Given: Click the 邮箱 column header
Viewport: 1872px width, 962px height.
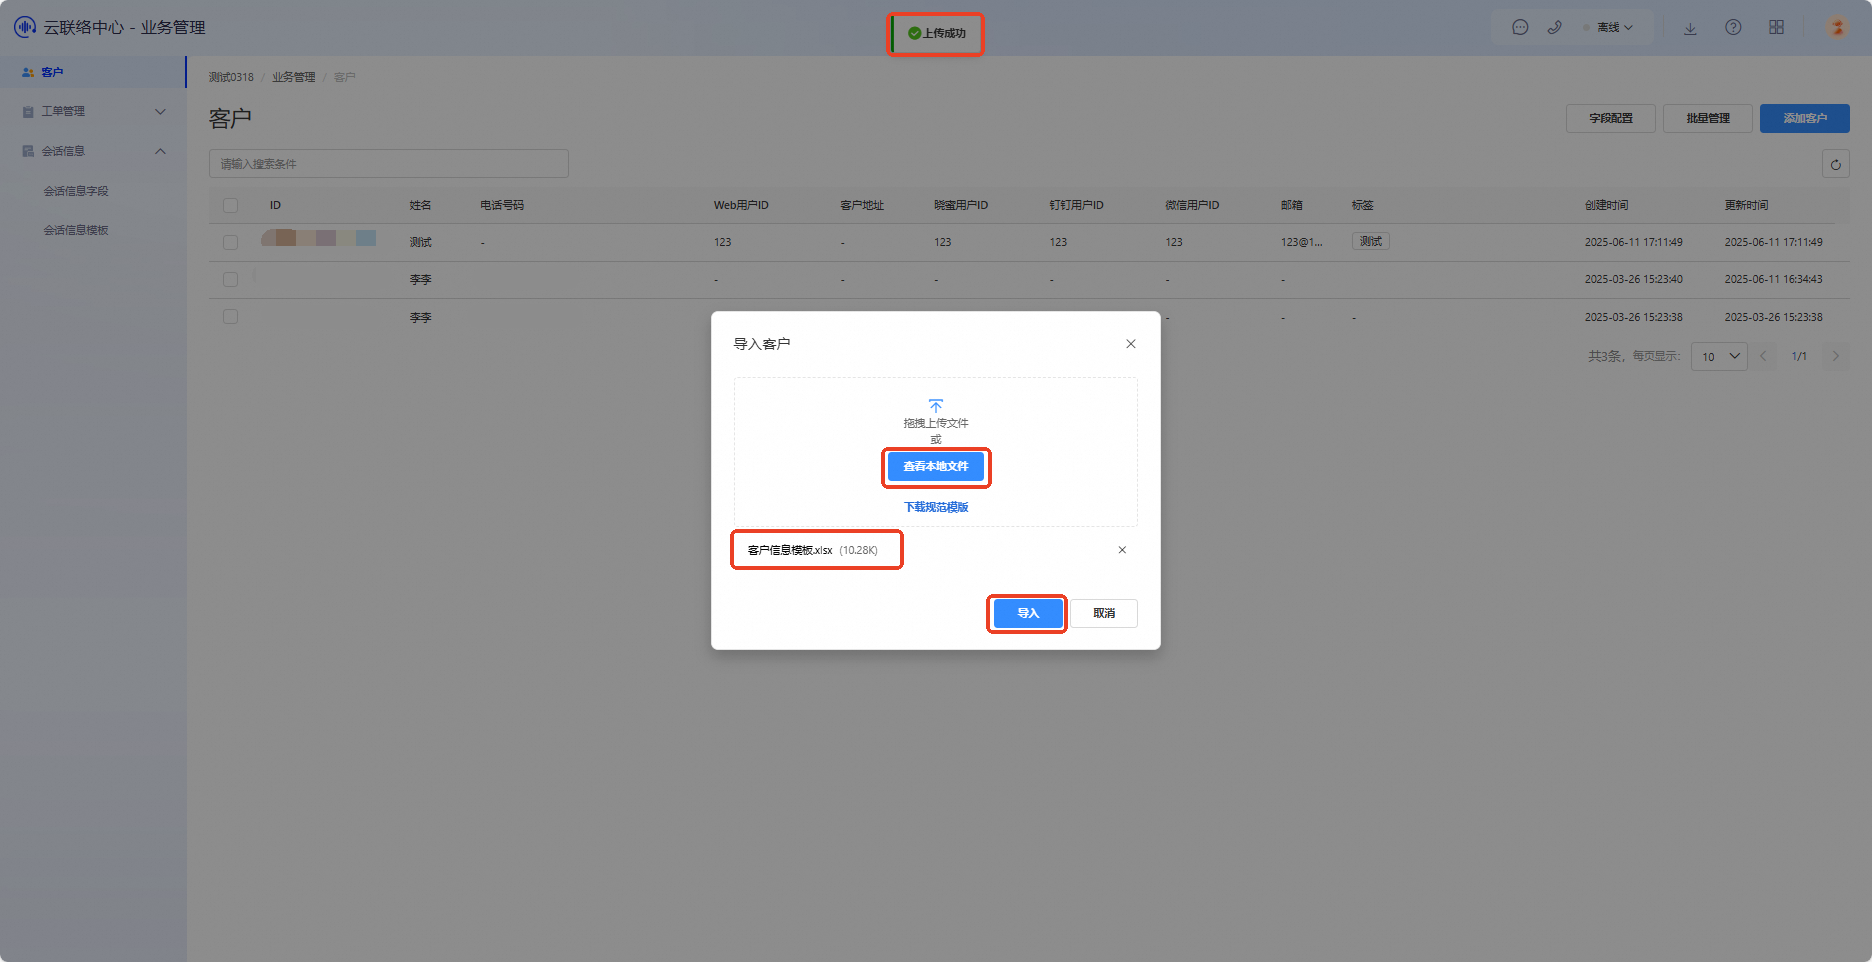Looking at the screenshot, I should tap(1292, 205).
